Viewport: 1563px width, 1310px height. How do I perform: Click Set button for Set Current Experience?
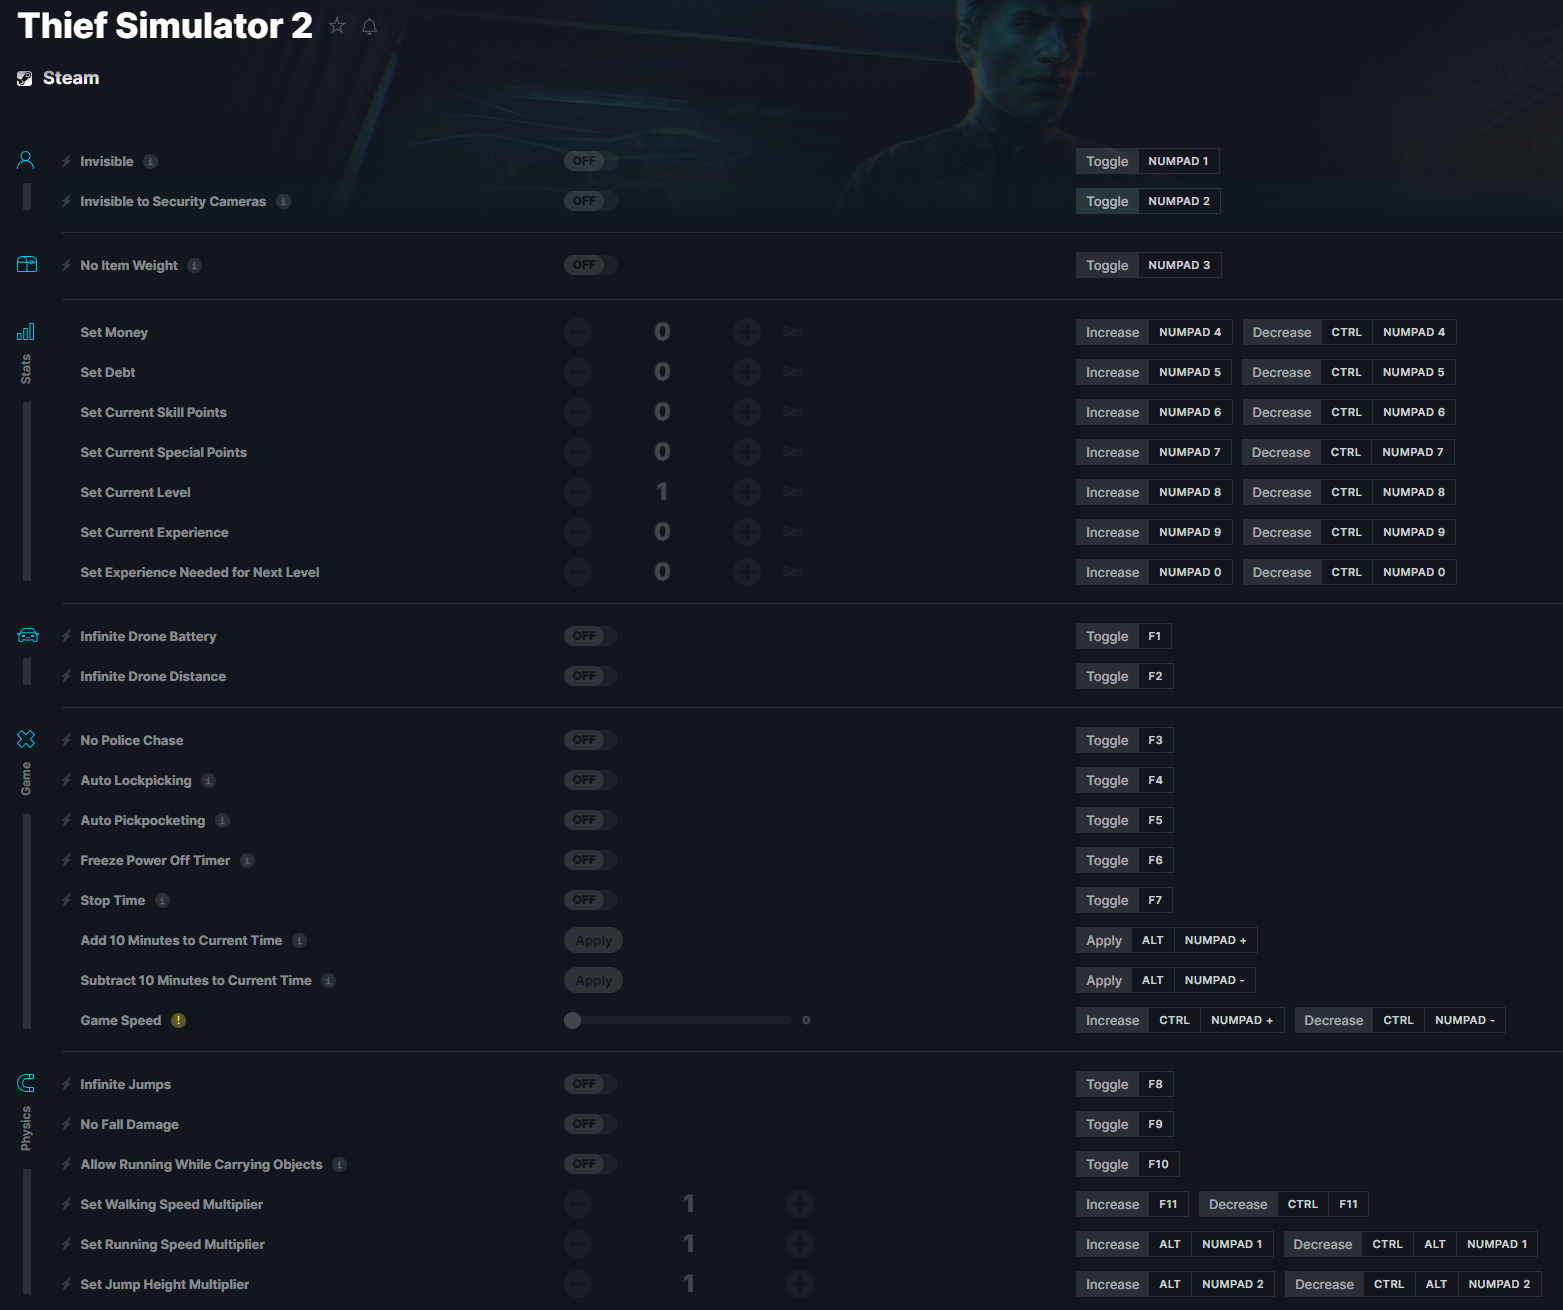pyautogui.click(x=792, y=532)
